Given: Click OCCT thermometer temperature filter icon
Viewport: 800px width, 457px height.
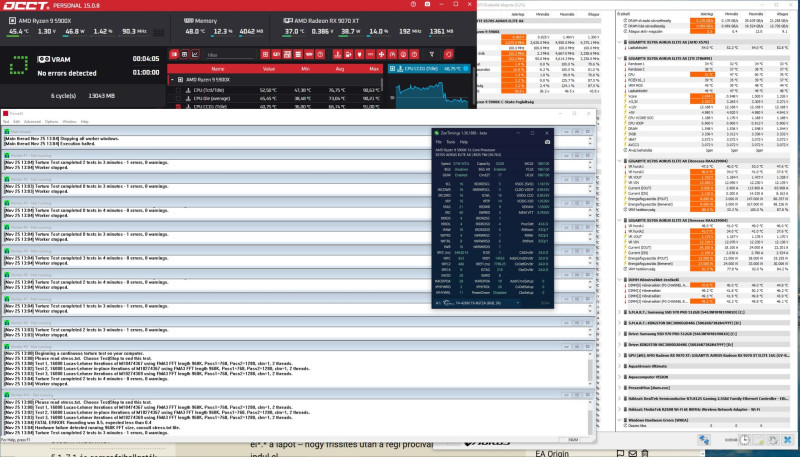Looking at the screenshot, I should click(x=337, y=55).
